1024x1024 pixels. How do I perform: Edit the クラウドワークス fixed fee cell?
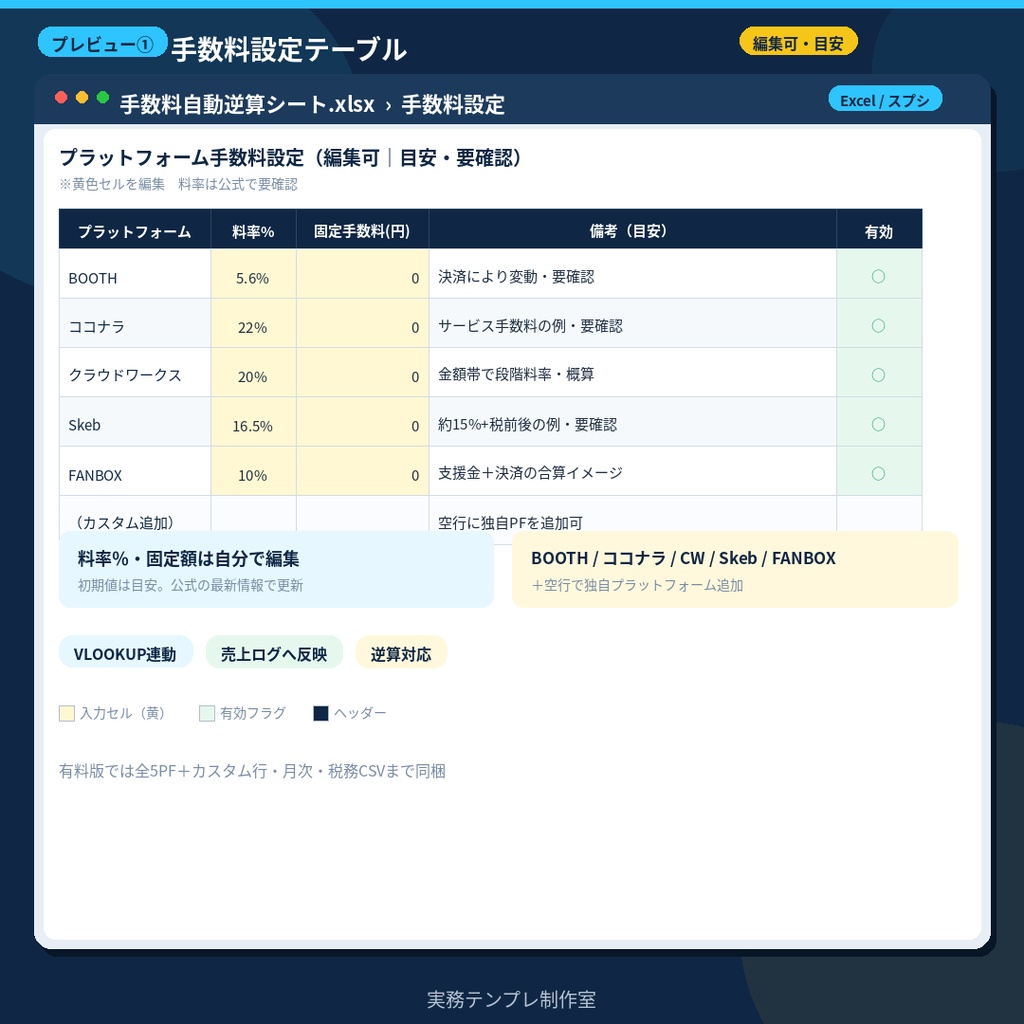(362, 373)
